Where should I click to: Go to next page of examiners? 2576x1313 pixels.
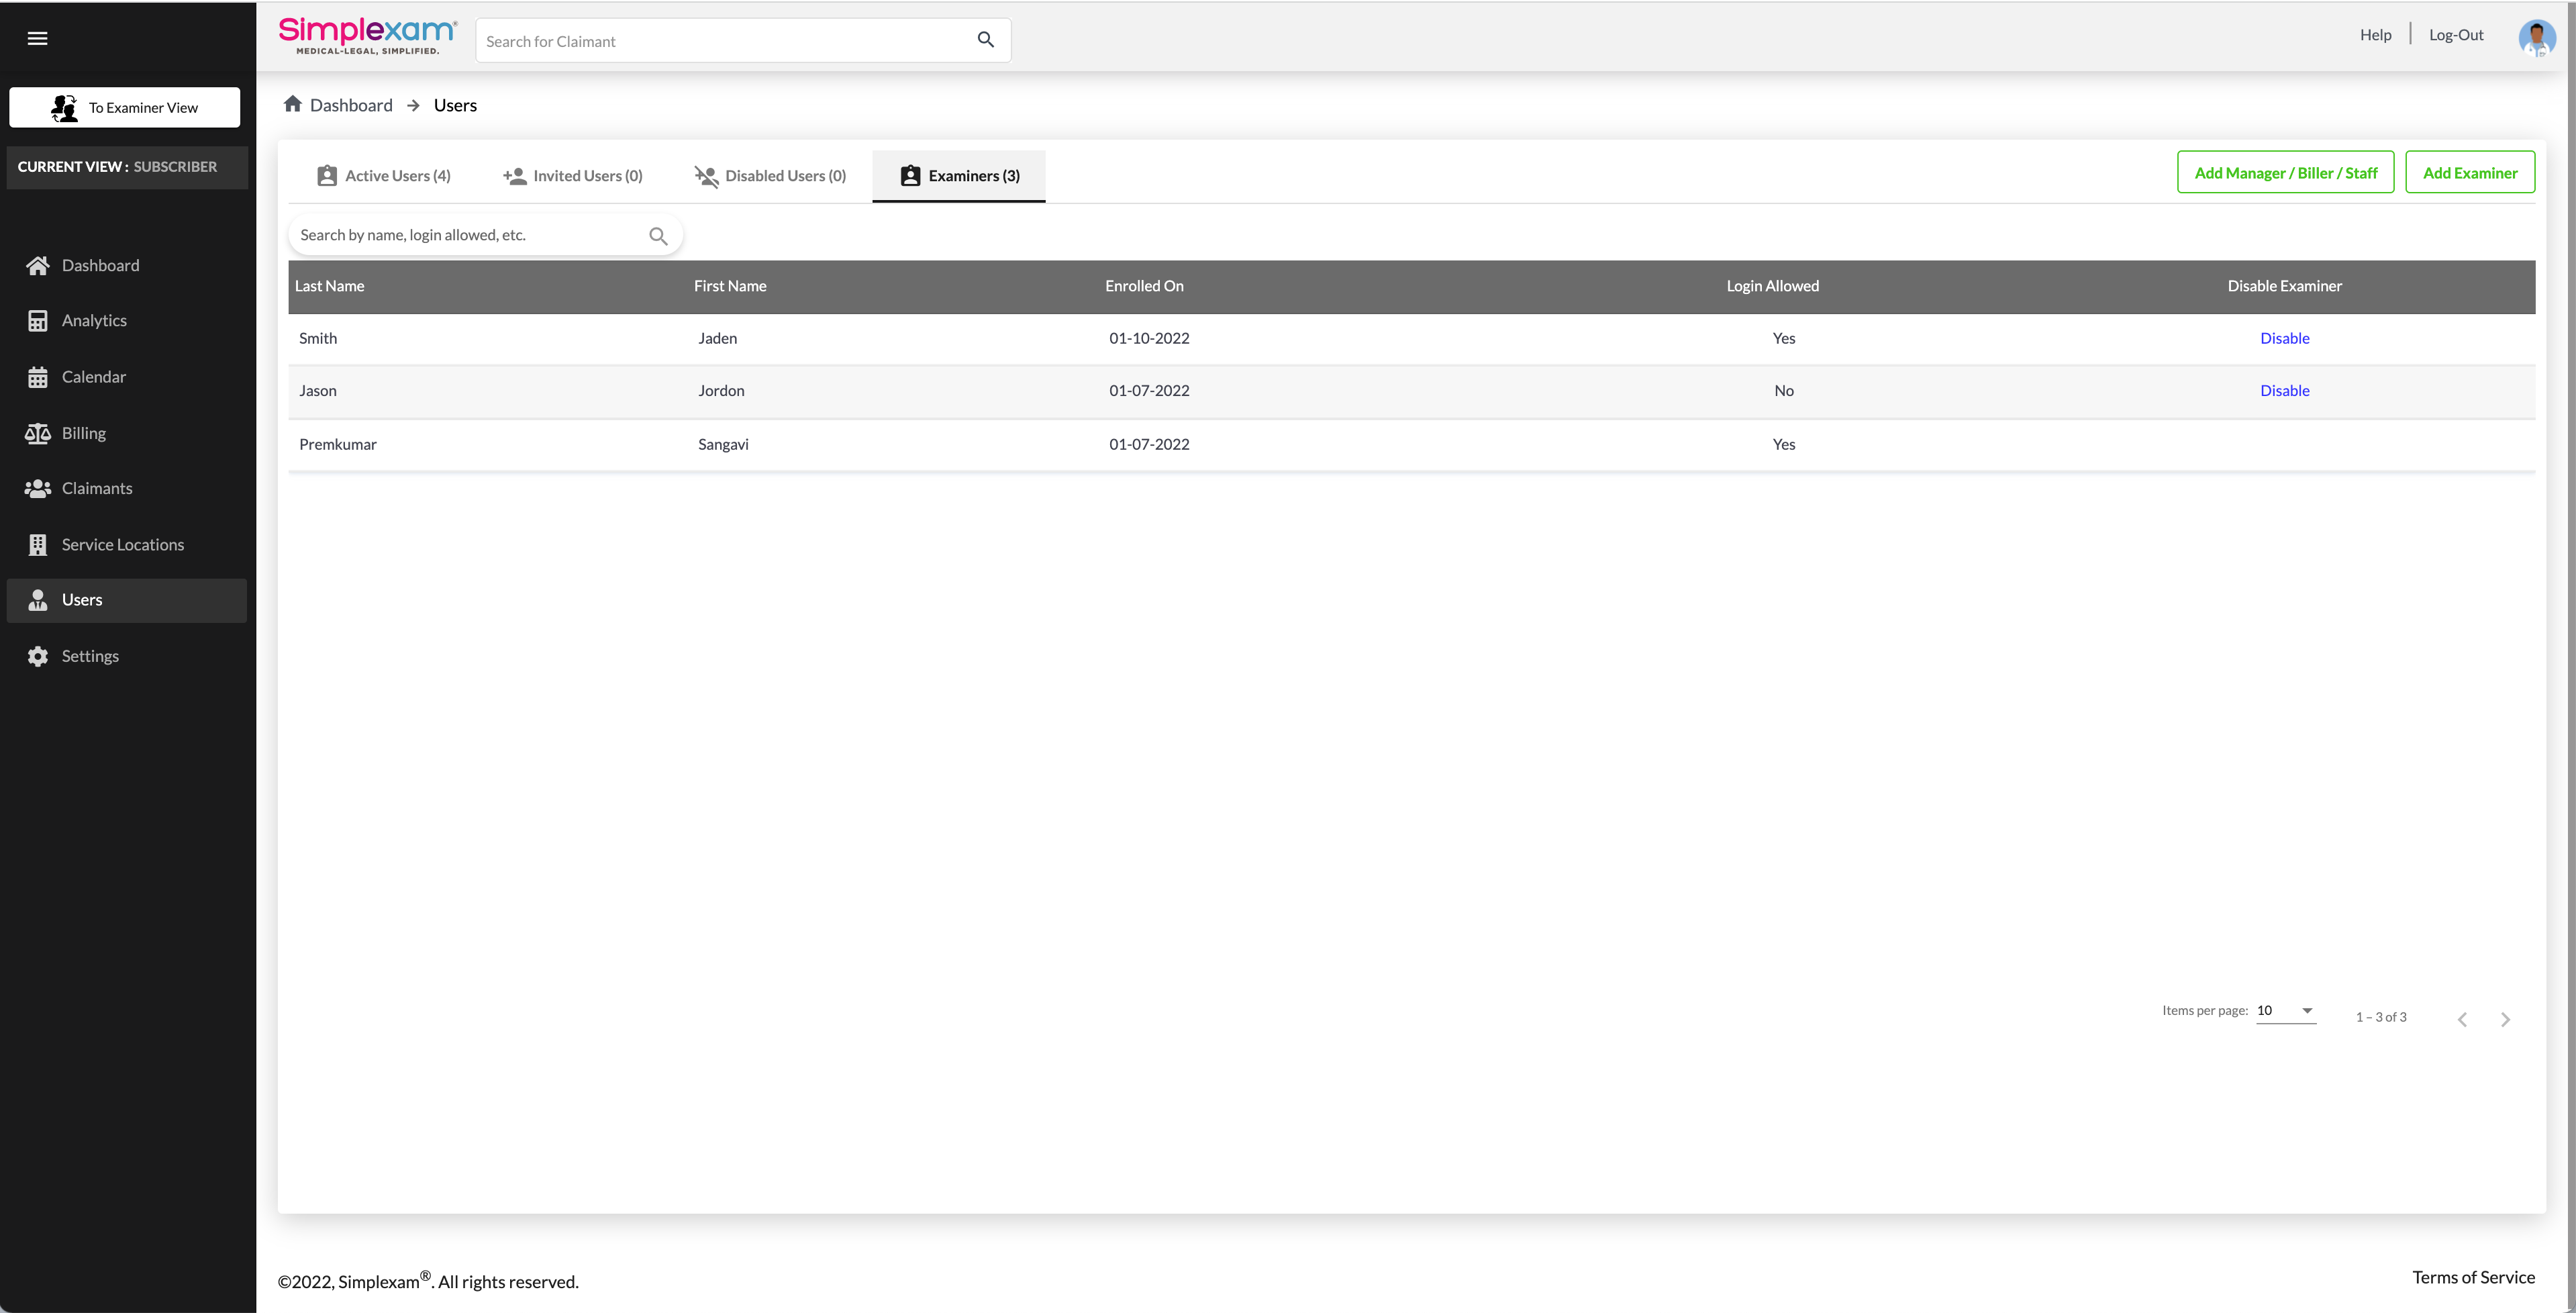tap(2505, 1019)
